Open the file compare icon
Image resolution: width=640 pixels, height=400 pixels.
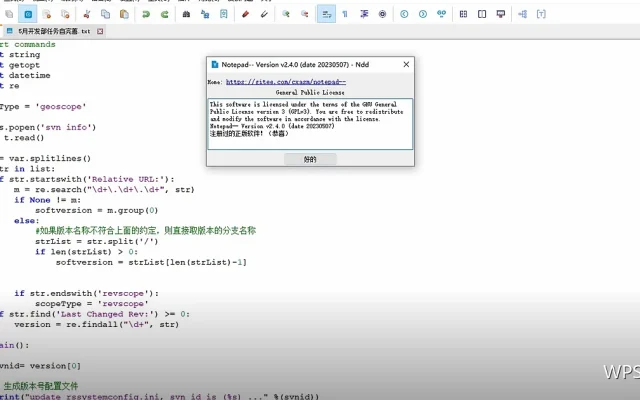(x=463, y=14)
